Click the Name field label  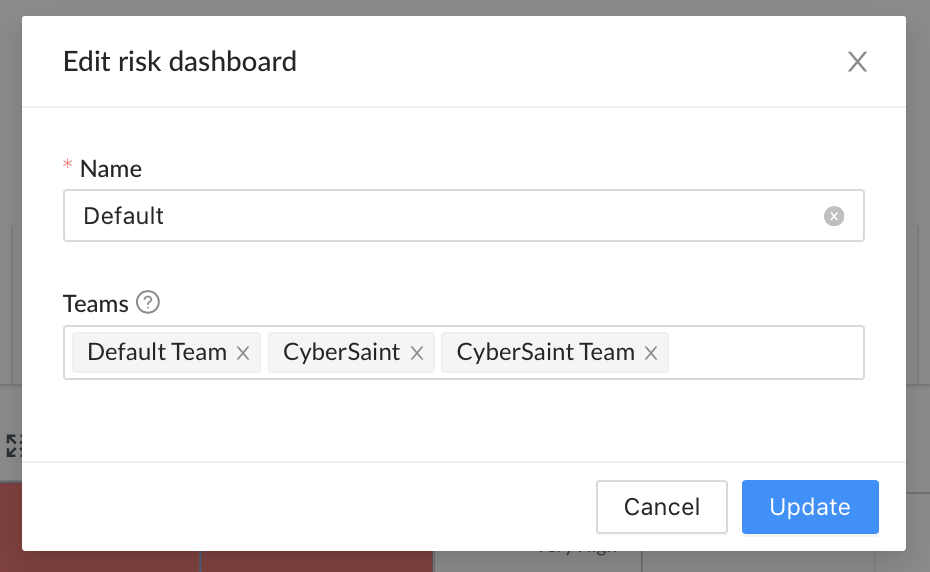111,169
